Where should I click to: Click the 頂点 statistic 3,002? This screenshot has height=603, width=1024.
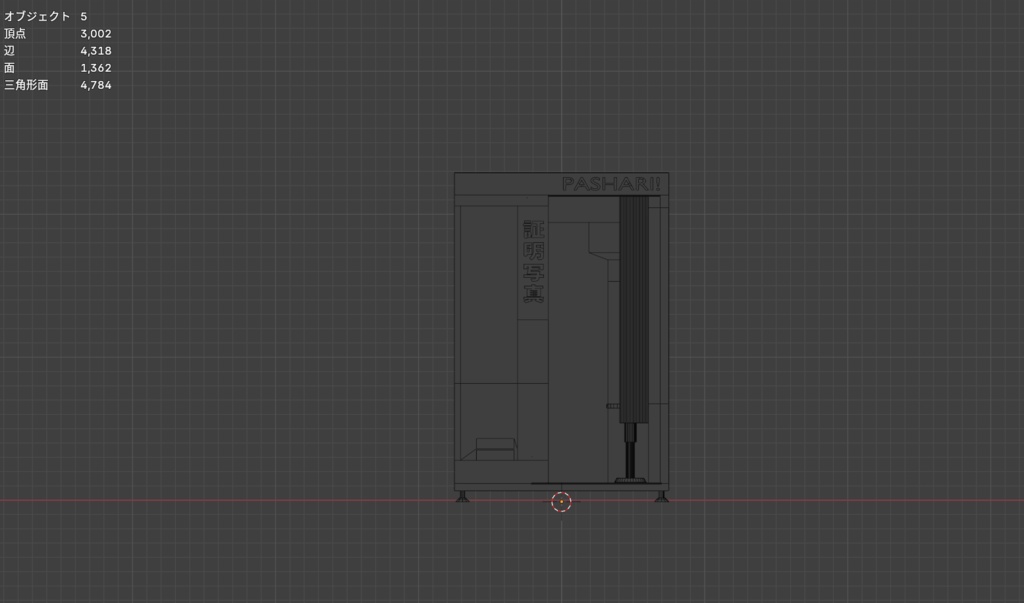(x=96, y=33)
